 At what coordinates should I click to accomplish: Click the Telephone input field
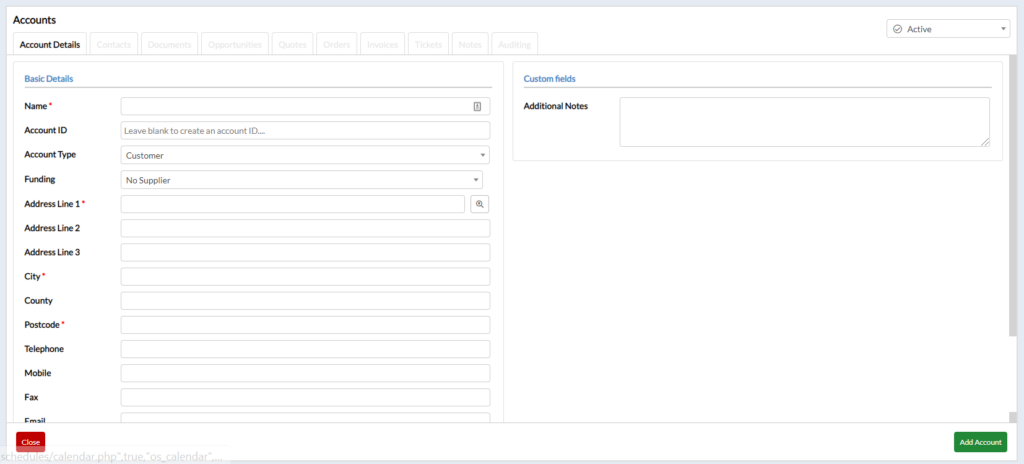tap(305, 349)
